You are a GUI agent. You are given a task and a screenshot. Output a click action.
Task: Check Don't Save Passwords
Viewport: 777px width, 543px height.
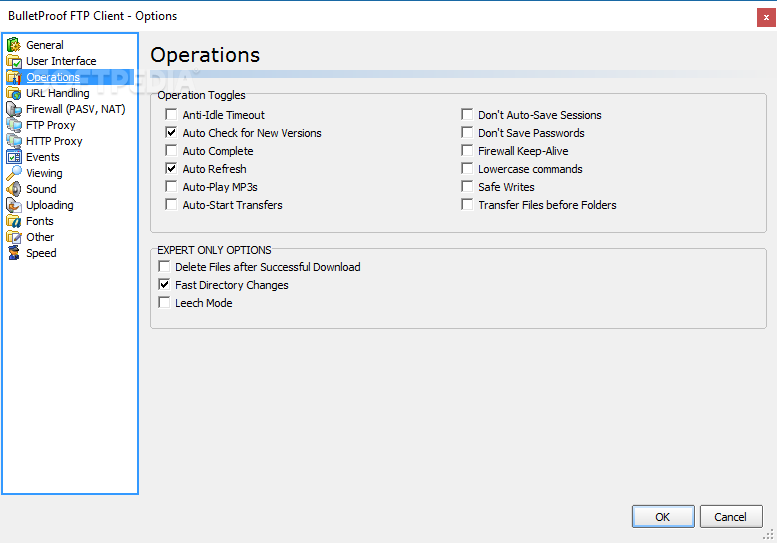[467, 132]
